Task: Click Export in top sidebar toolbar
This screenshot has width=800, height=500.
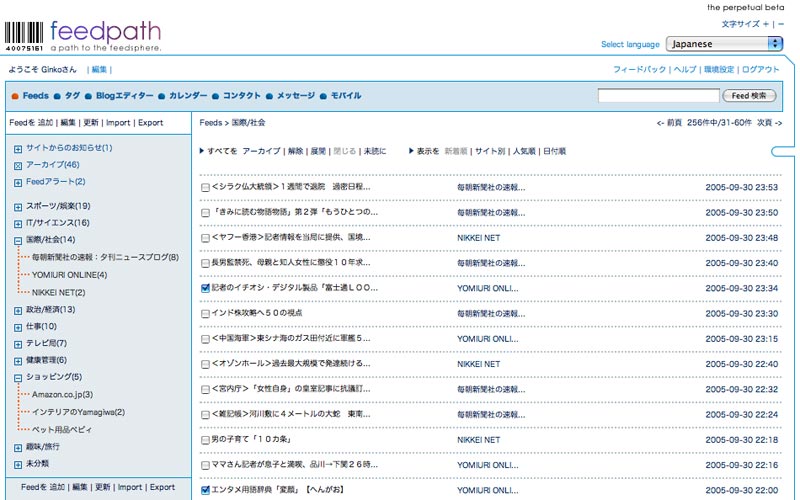Action: click(151, 122)
